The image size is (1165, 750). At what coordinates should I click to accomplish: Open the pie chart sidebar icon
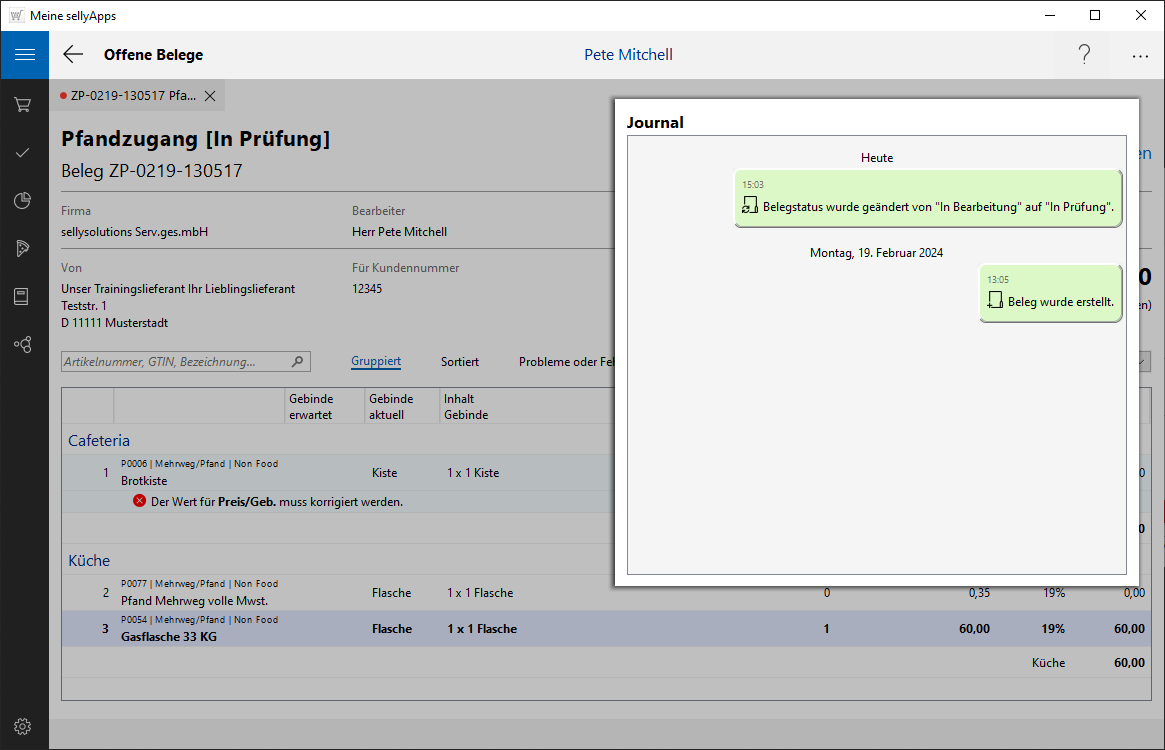(x=23, y=201)
